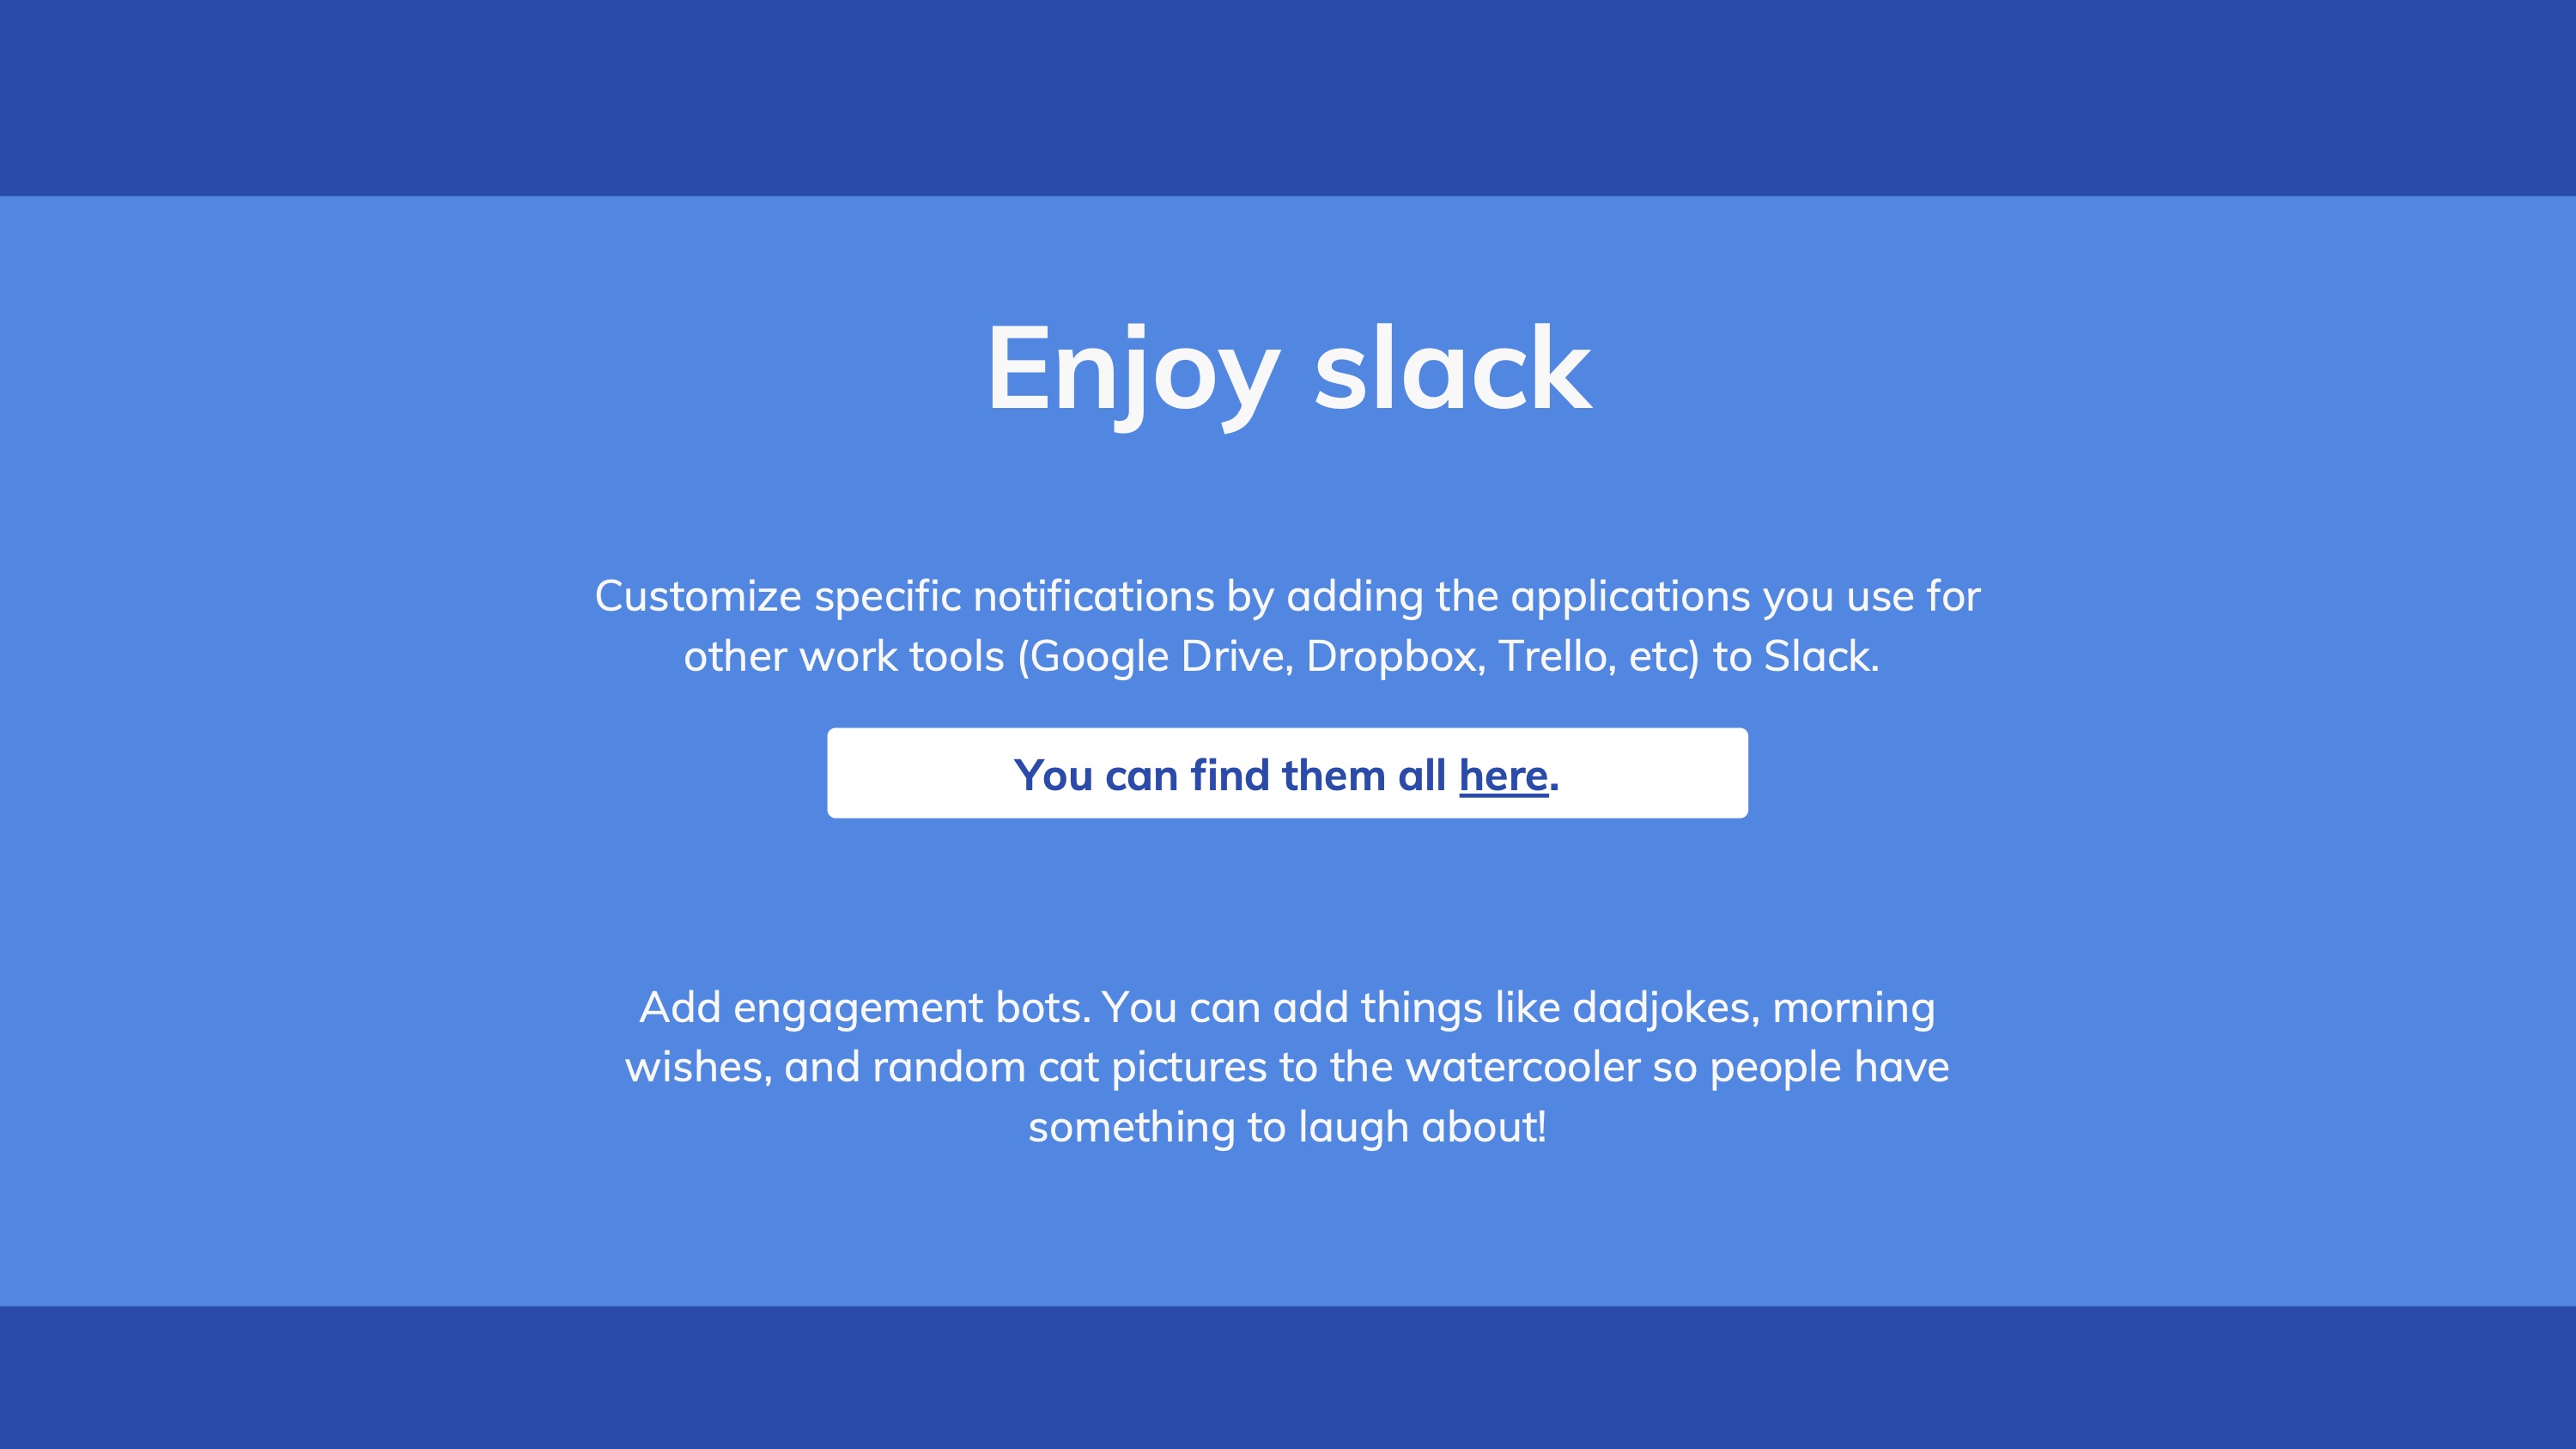Click the word "Enjoy" in the title
Viewport: 2576px width, 1449px height.
coord(1132,369)
